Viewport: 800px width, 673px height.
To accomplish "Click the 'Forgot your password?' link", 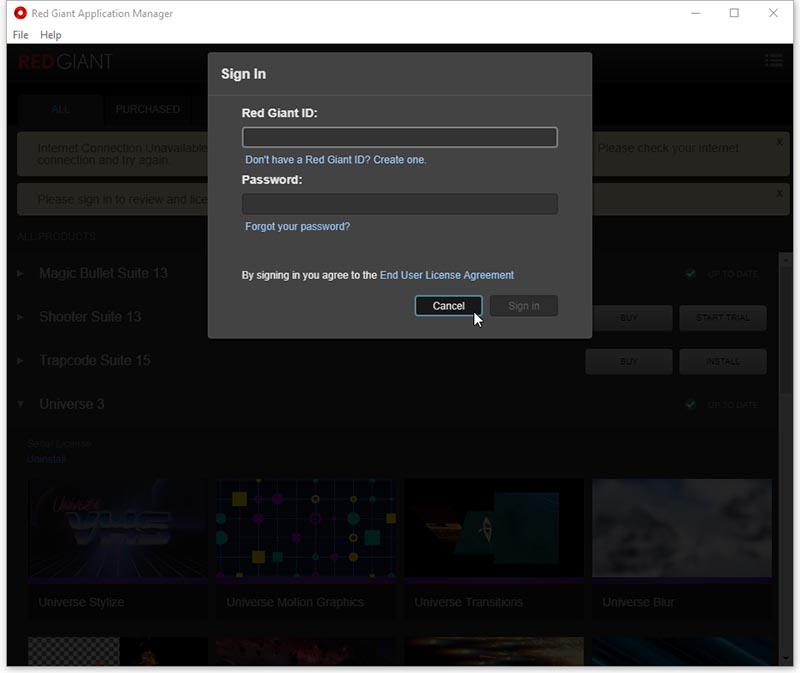I will coord(297,226).
